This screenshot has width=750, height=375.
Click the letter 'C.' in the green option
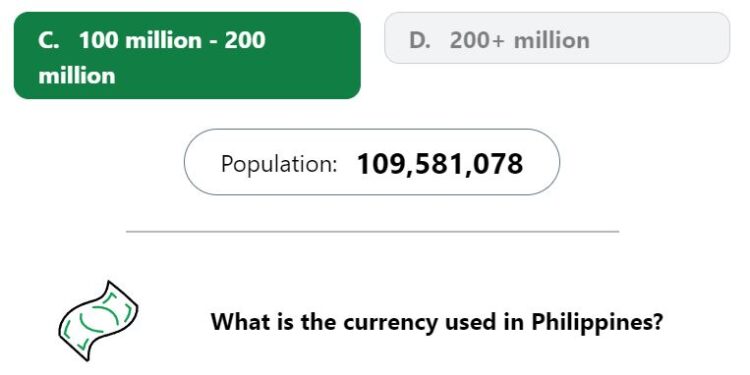[x=49, y=40]
